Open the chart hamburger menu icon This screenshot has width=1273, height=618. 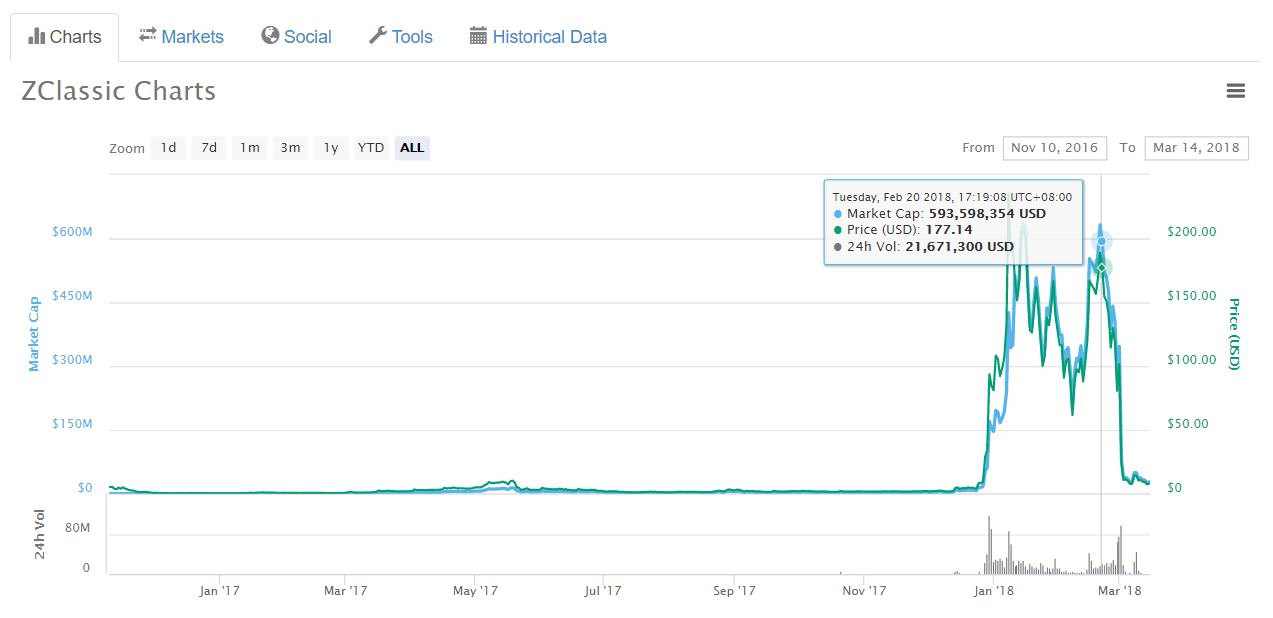(1235, 91)
